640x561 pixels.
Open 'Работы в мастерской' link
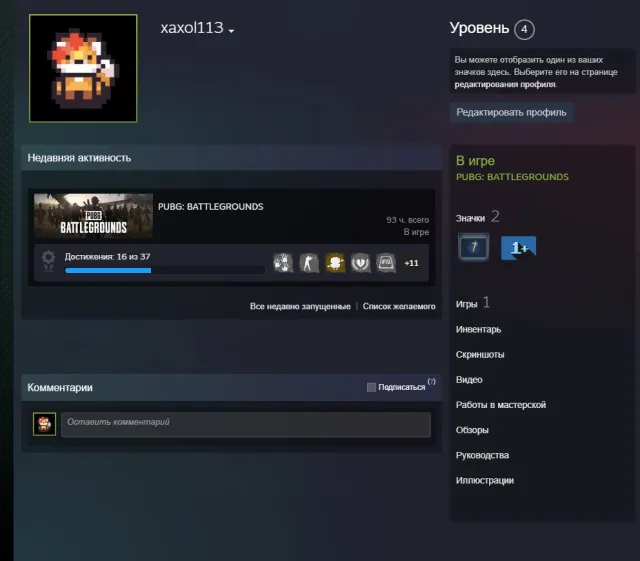point(501,405)
